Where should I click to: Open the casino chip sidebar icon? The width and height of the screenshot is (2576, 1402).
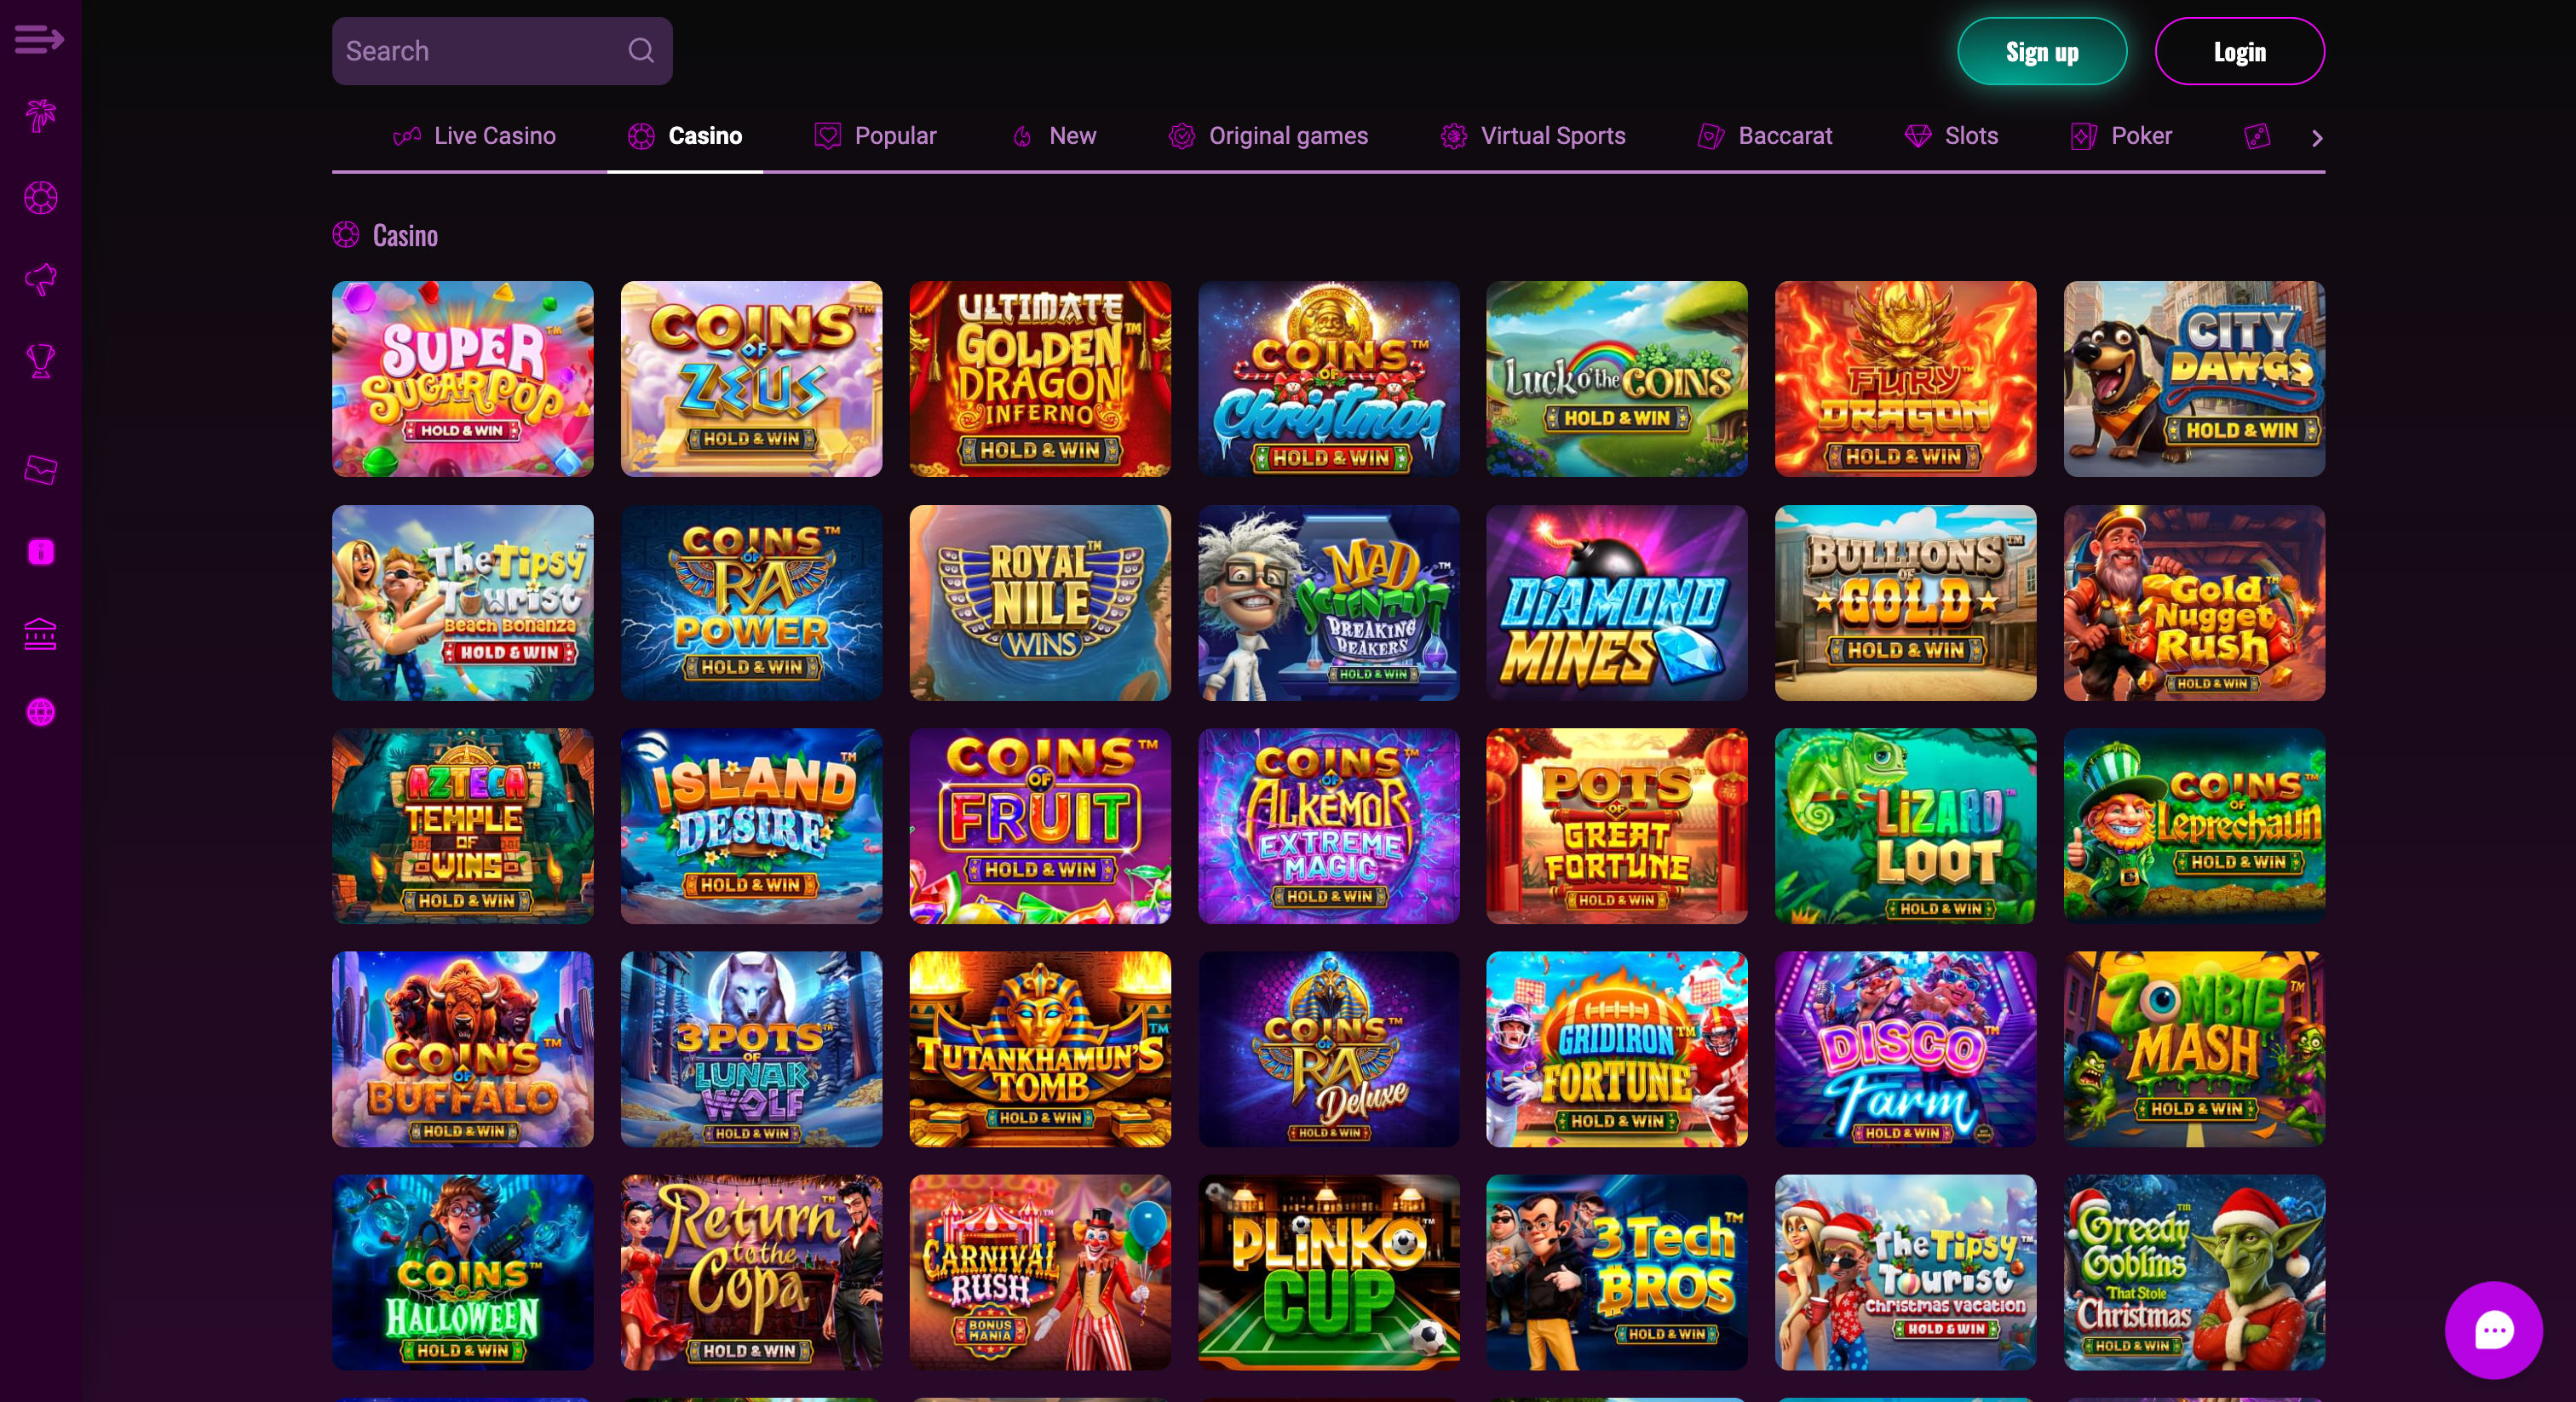click(40, 198)
